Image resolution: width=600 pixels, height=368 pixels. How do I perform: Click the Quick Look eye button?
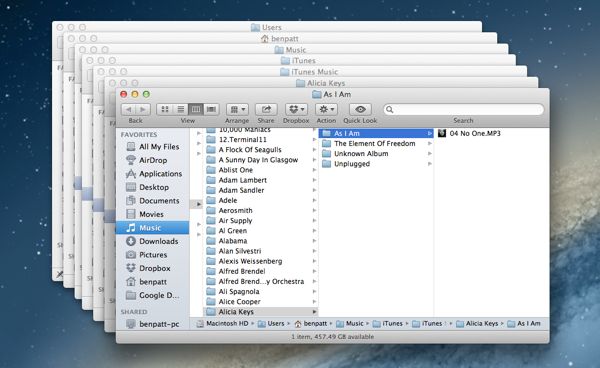tap(360, 109)
